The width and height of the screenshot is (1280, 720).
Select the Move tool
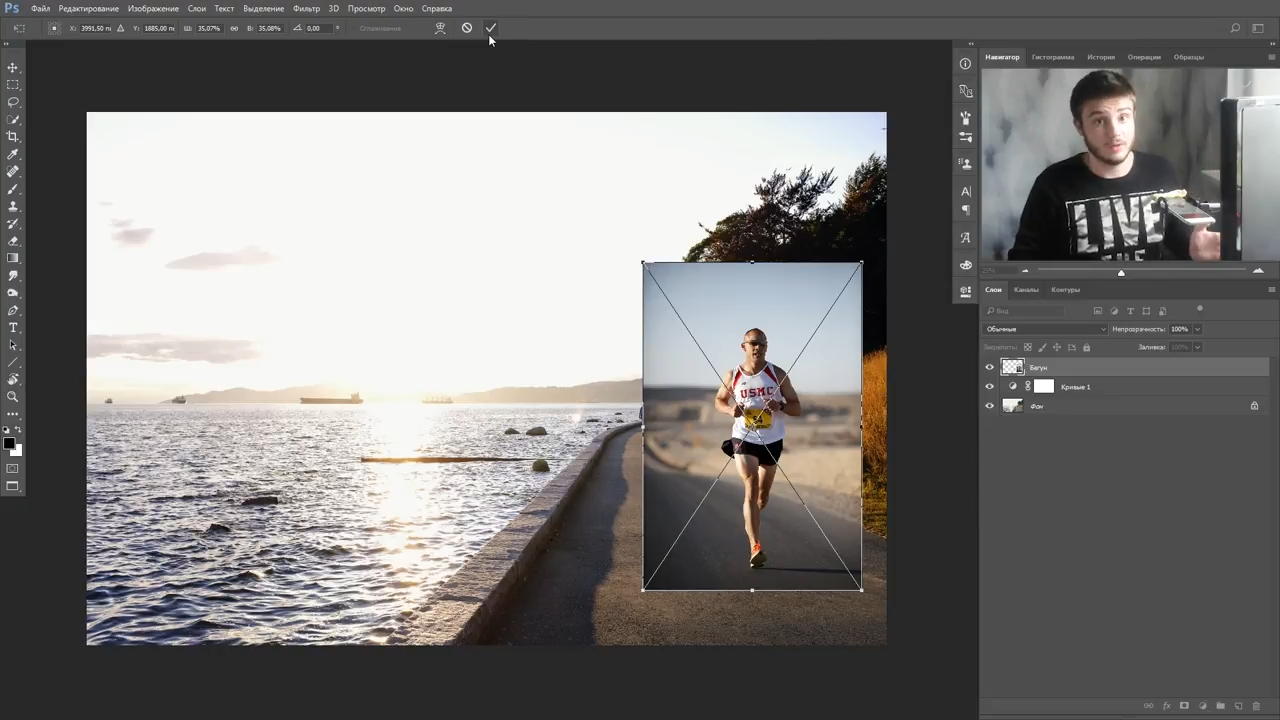point(13,67)
